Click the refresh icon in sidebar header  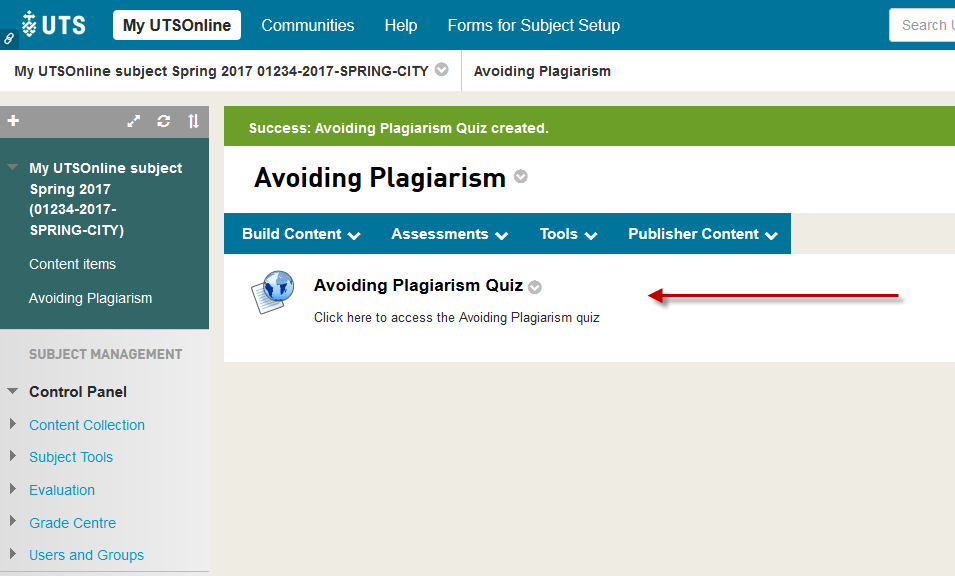[x=164, y=122]
